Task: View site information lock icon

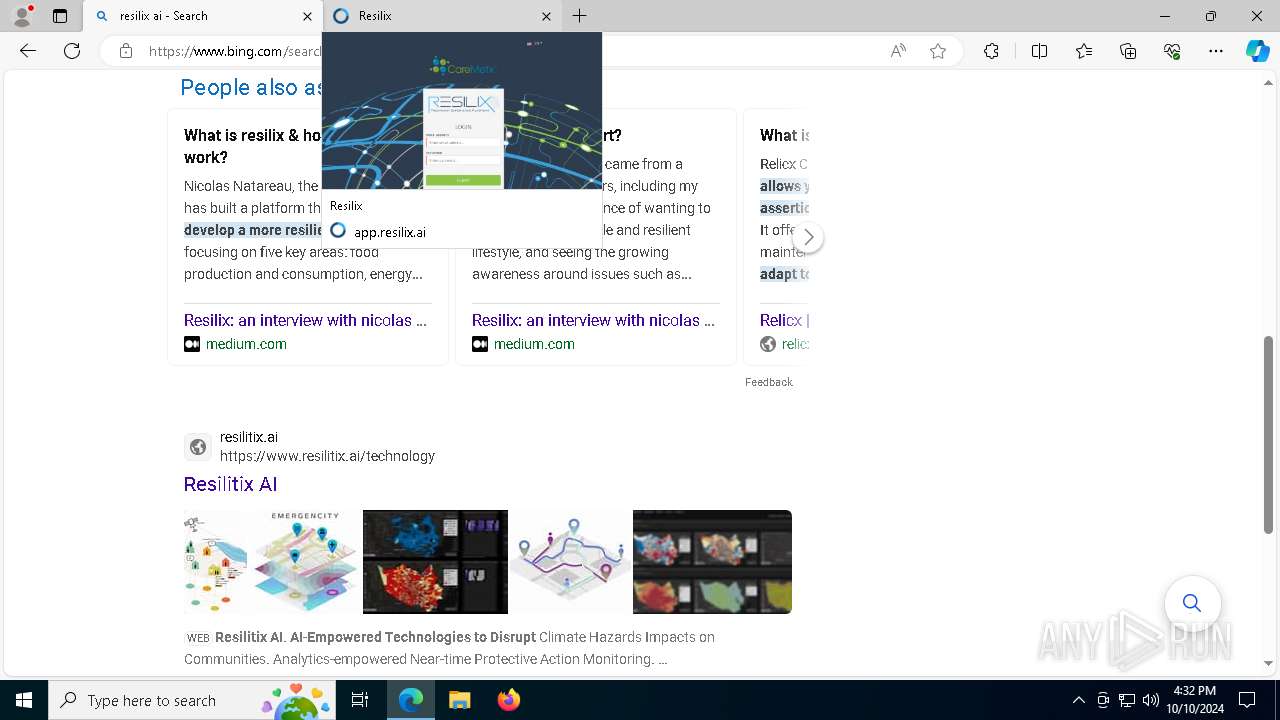Action: click(126, 51)
